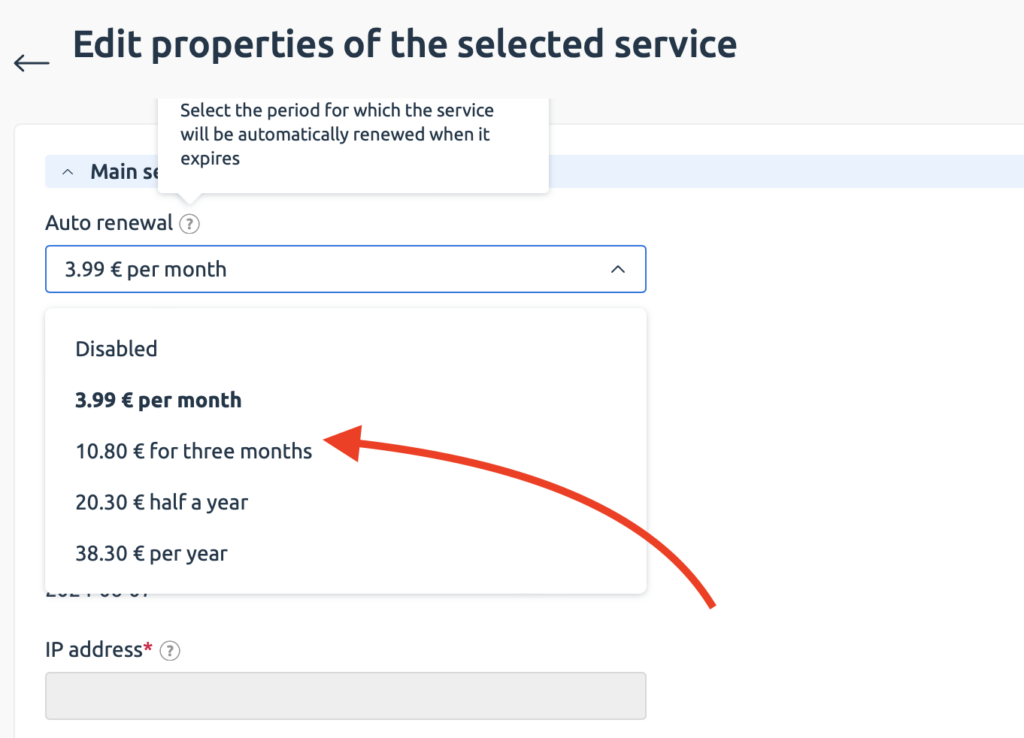
Task: Choose 38.30 € per year renewal
Action: point(151,553)
